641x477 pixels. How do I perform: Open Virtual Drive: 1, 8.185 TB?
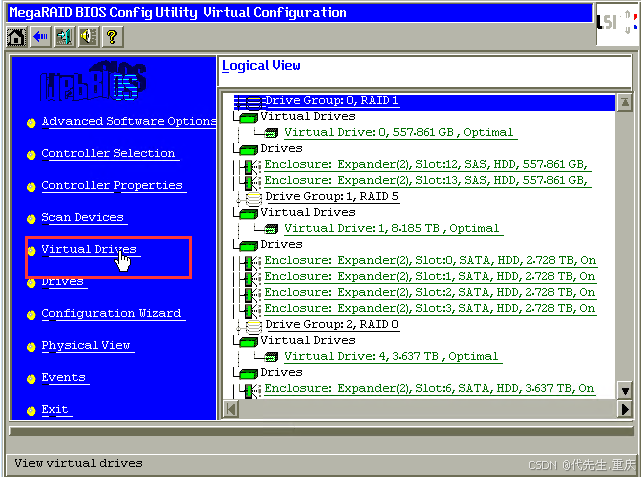tap(392, 228)
